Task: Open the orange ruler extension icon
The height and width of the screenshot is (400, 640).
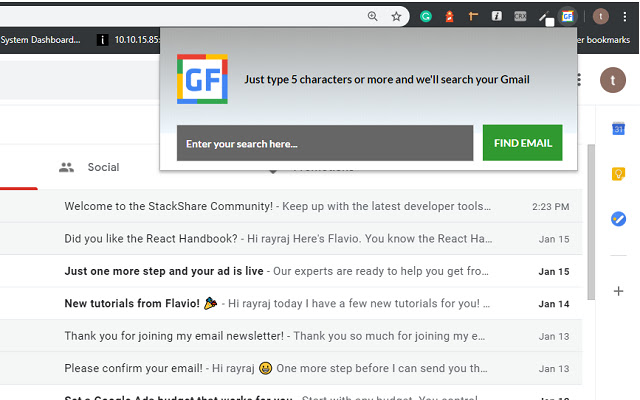Action: (473, 16)
